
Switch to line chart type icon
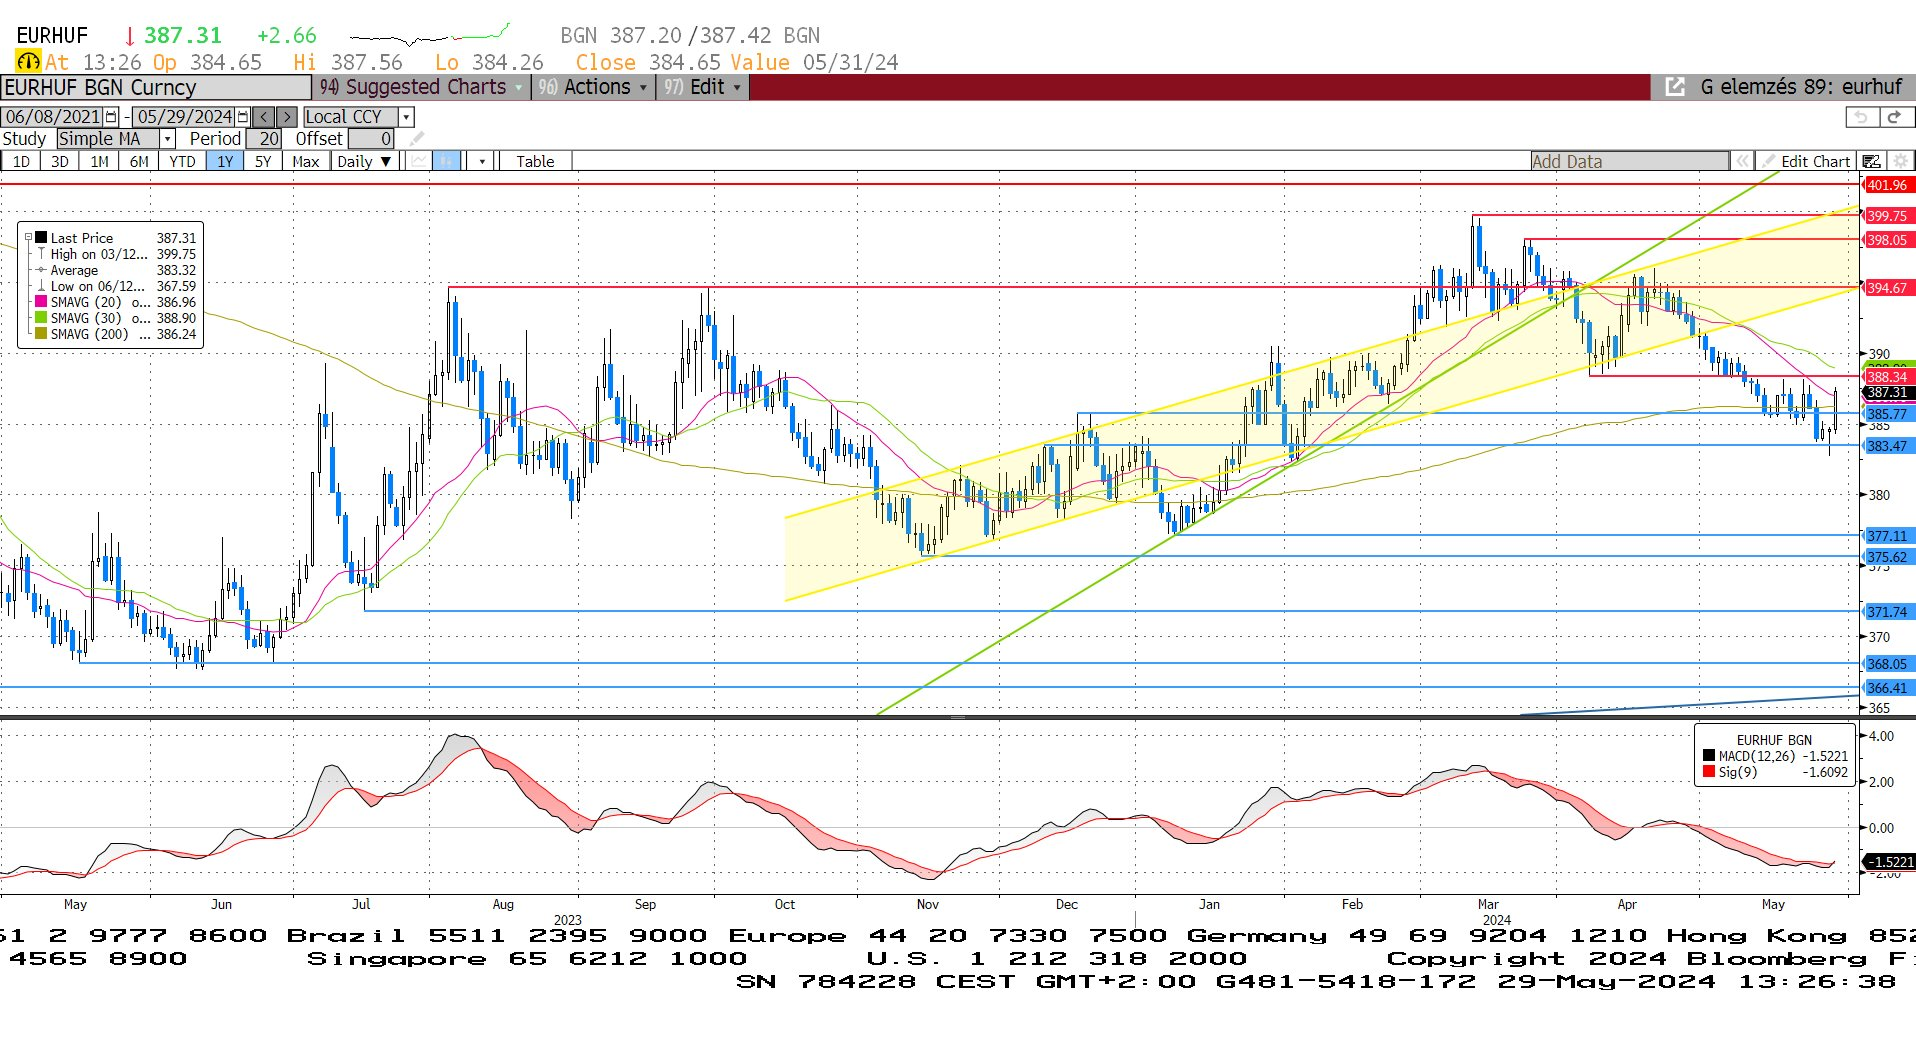click(419, 161)
